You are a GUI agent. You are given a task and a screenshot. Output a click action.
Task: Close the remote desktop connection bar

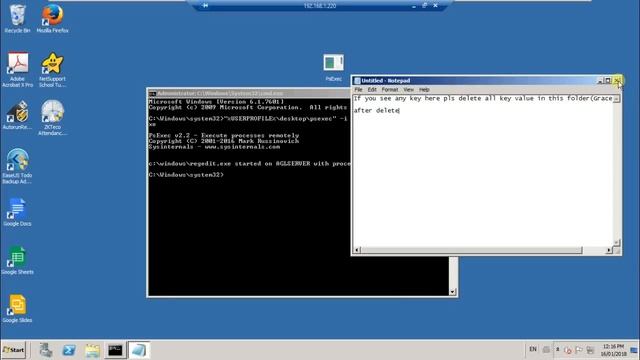tap(436, 6)
